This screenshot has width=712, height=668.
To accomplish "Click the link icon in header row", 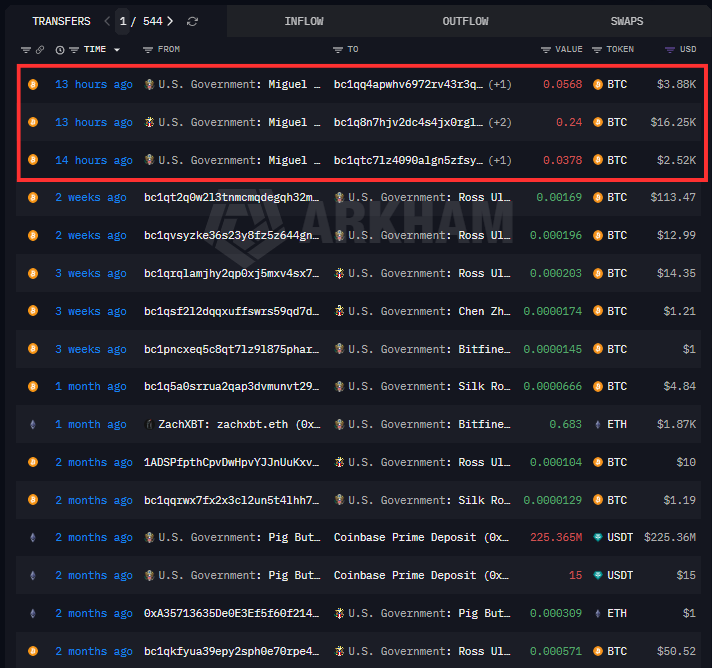I will 40,49.
